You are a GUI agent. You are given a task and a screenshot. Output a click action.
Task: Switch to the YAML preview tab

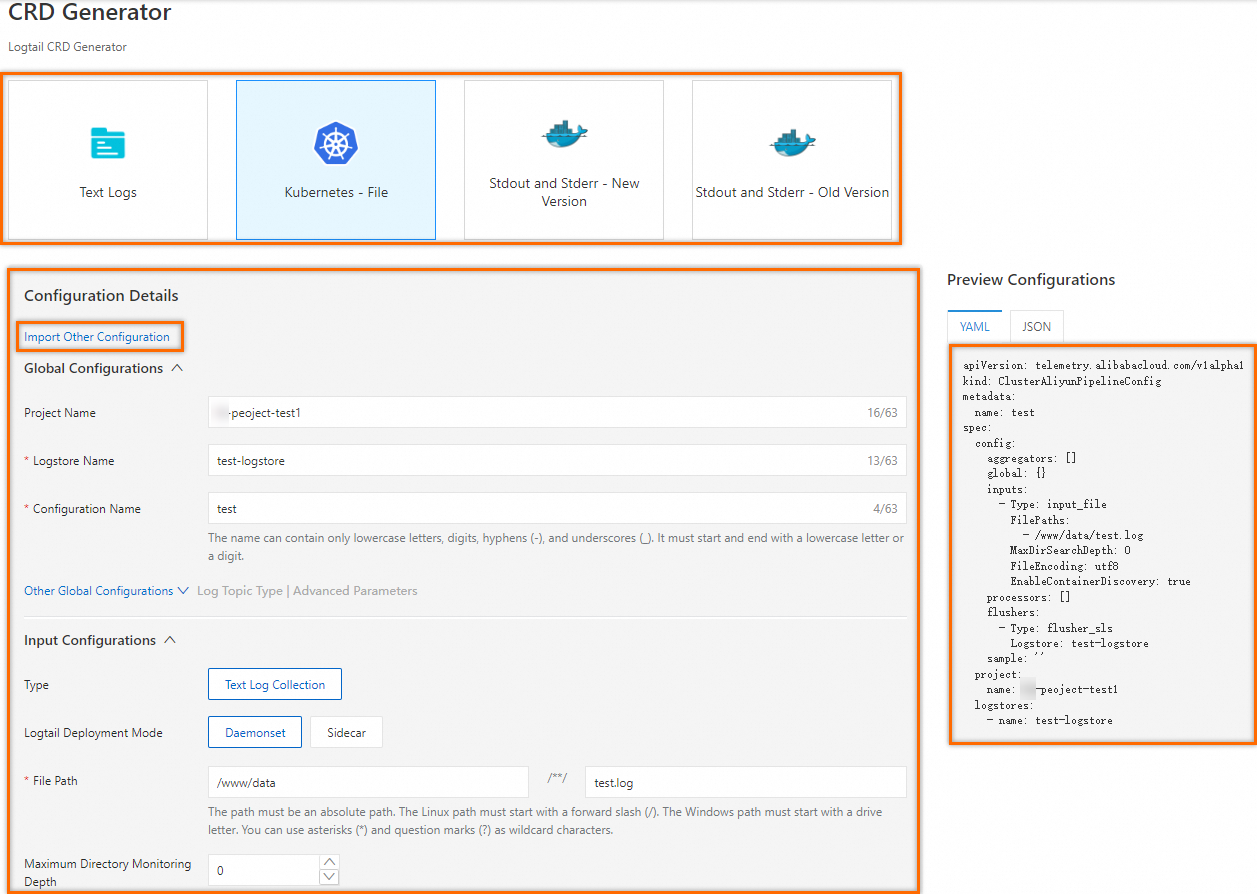(974, 326)
